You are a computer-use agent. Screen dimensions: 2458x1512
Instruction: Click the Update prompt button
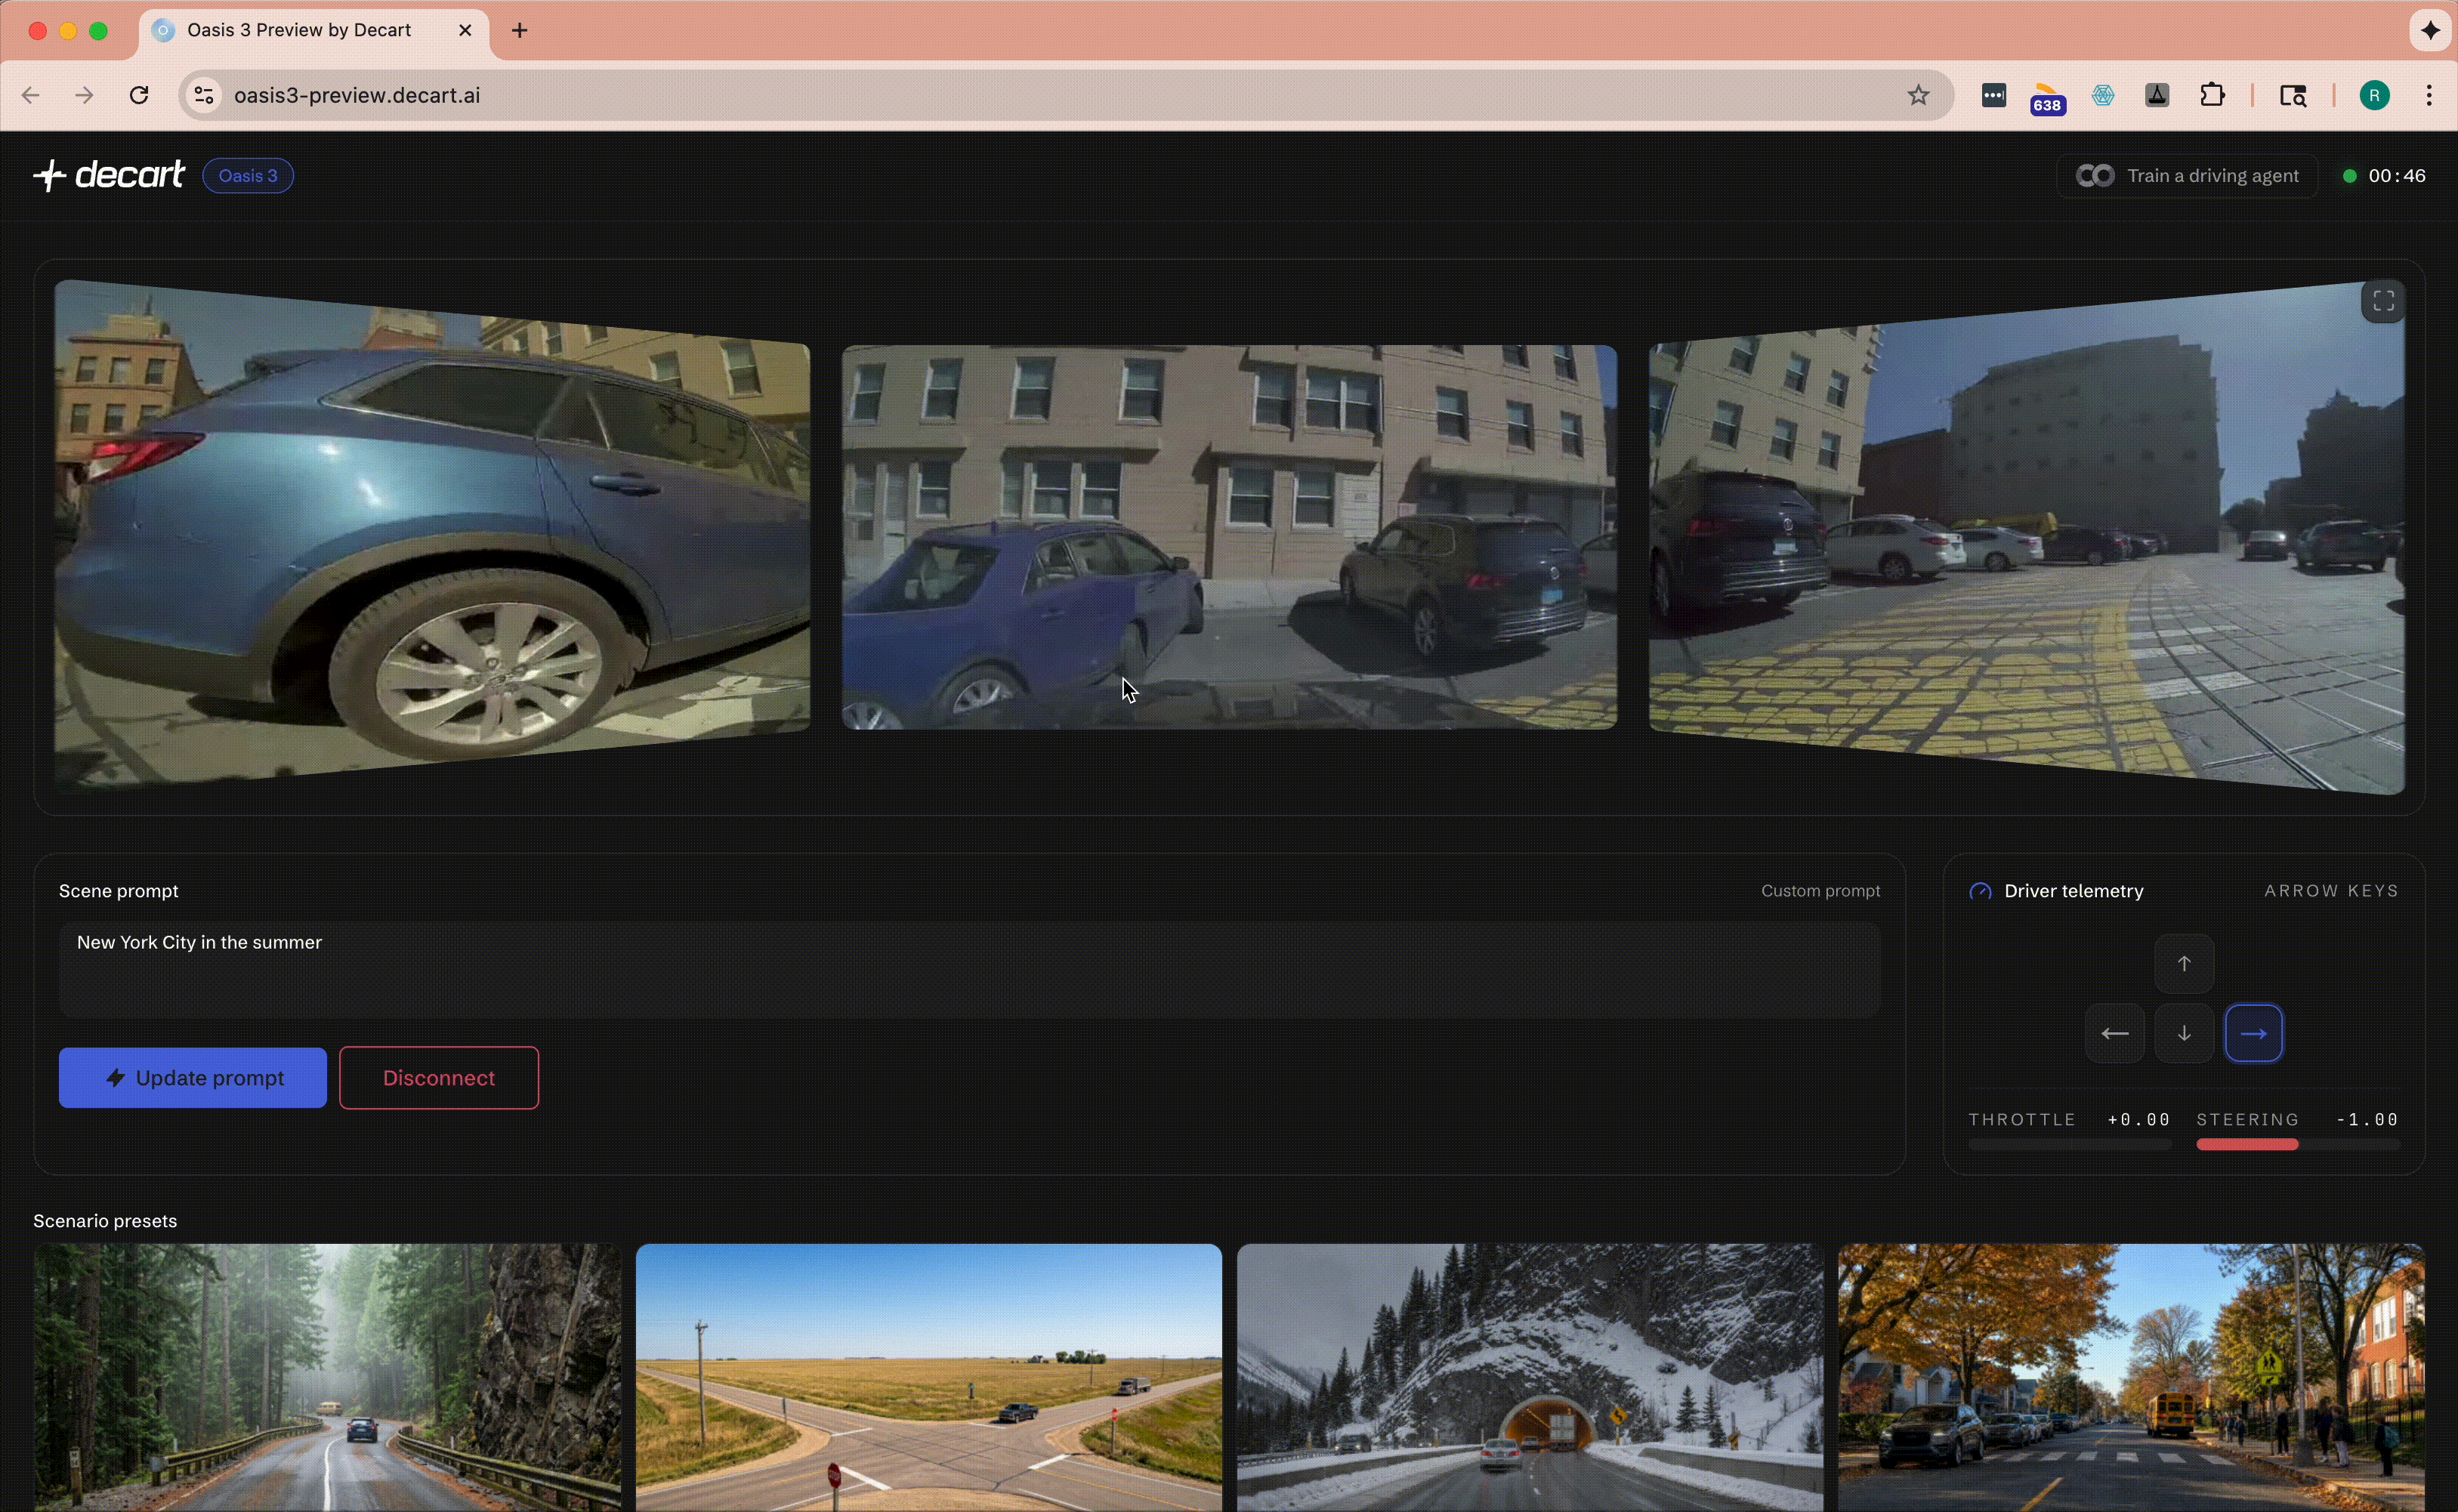coord(193,1078)
